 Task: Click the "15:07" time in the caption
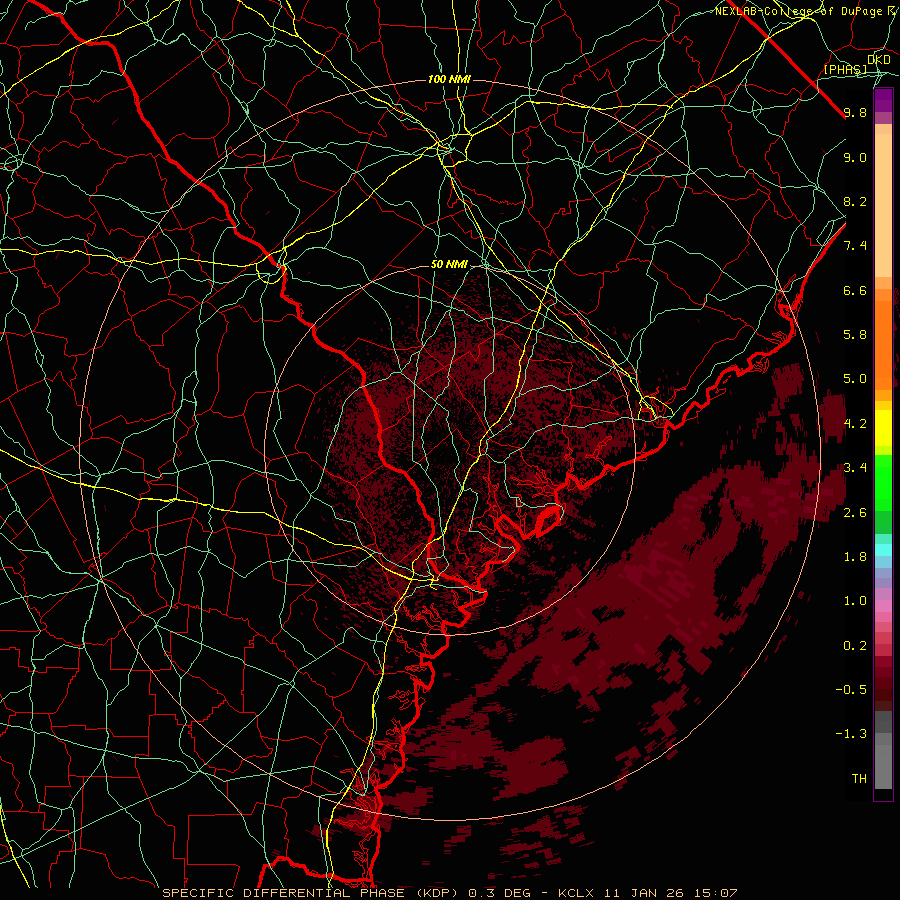(x=715, y=893)
